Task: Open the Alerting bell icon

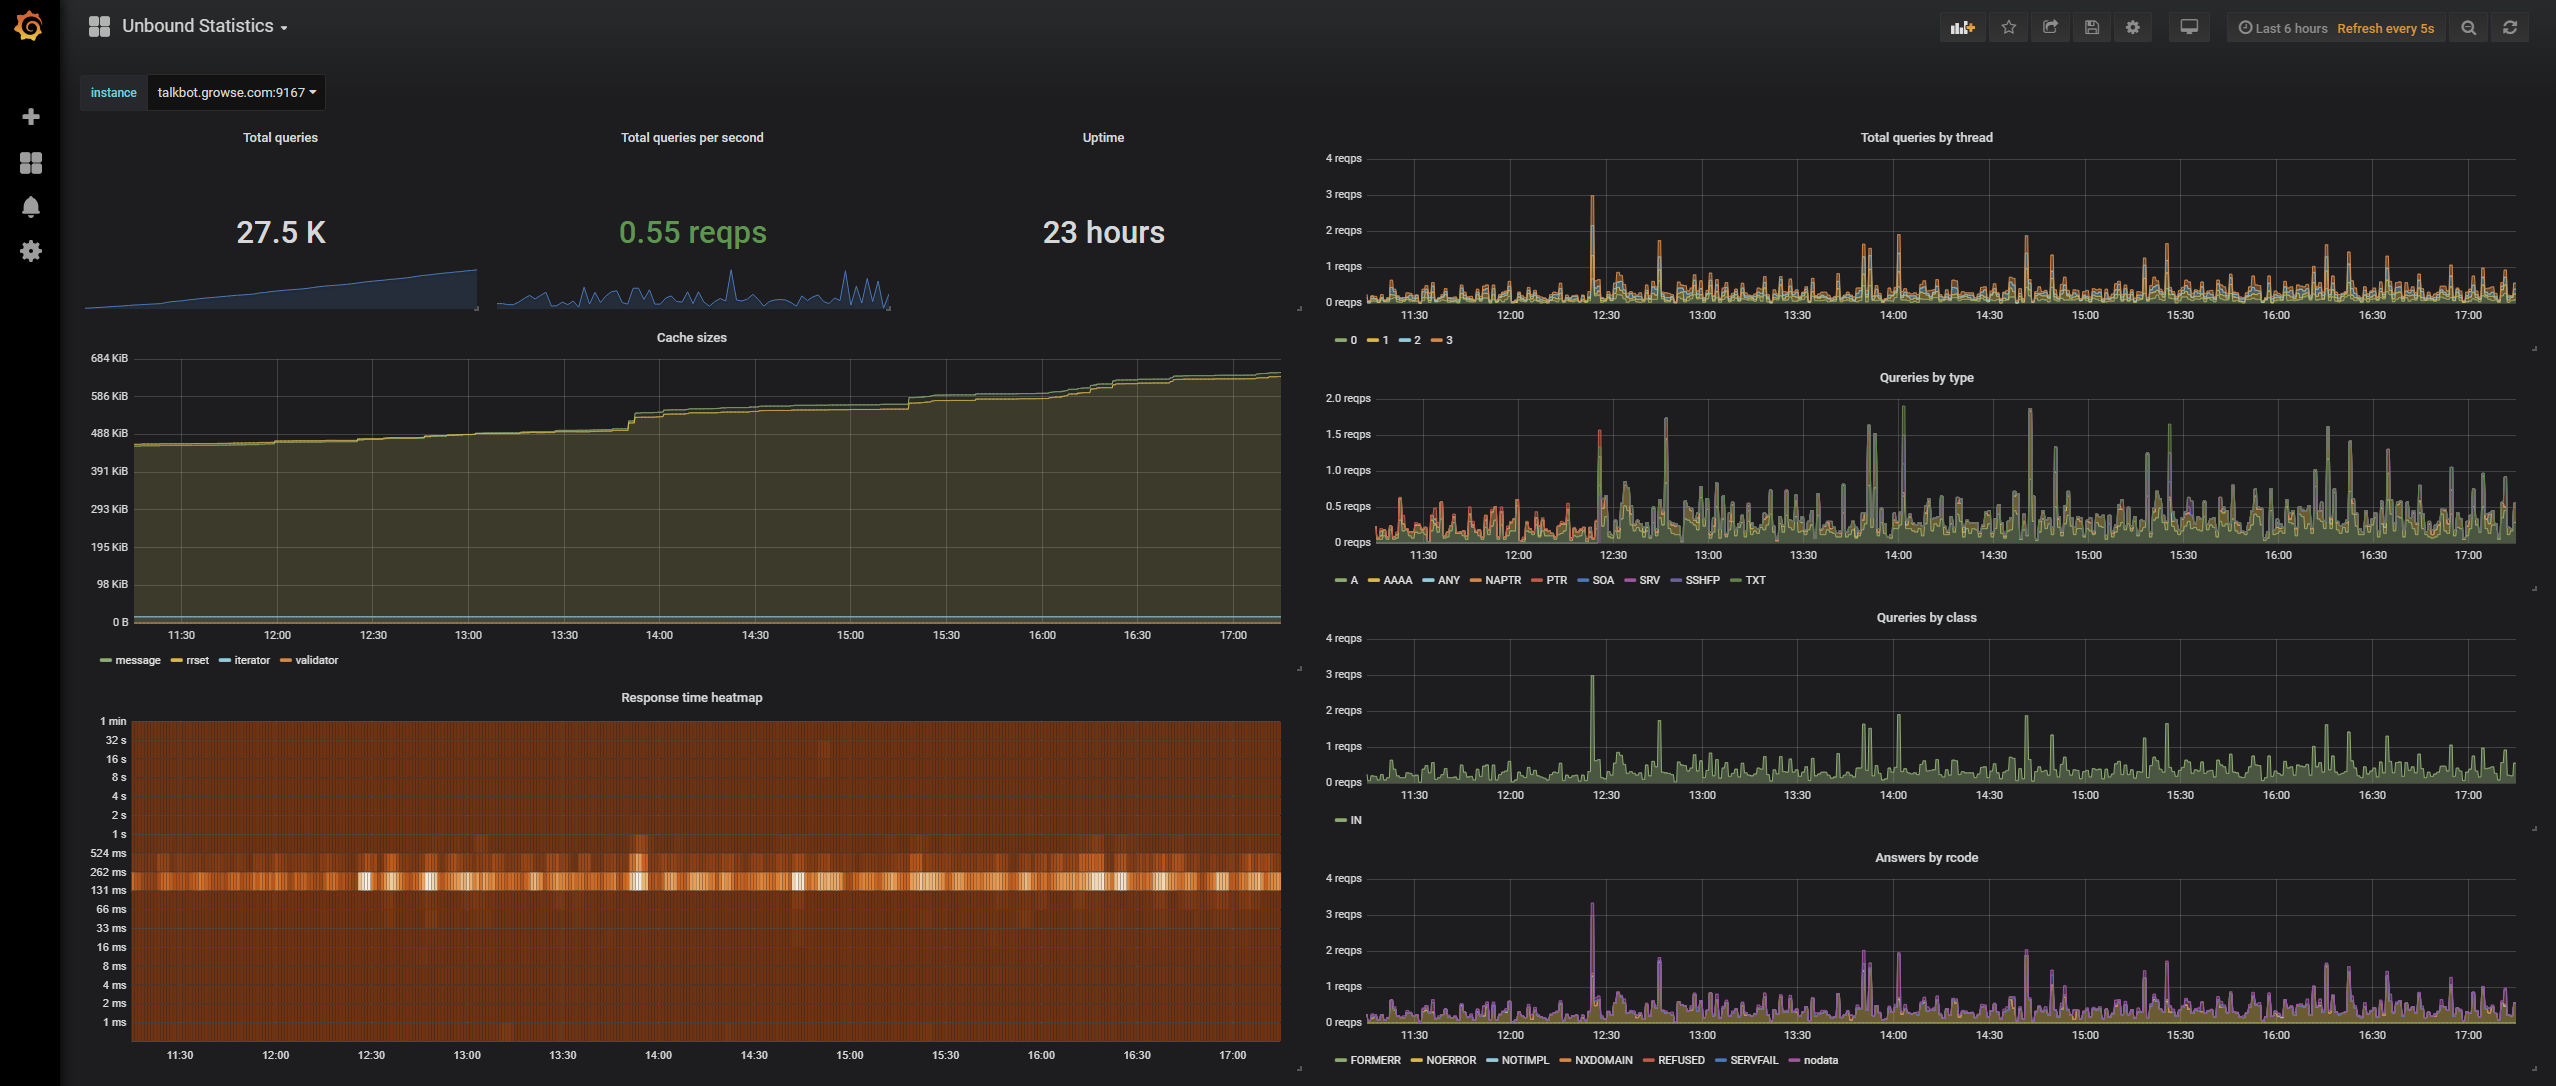Action: pyautogui.click(x=31, y=207)
